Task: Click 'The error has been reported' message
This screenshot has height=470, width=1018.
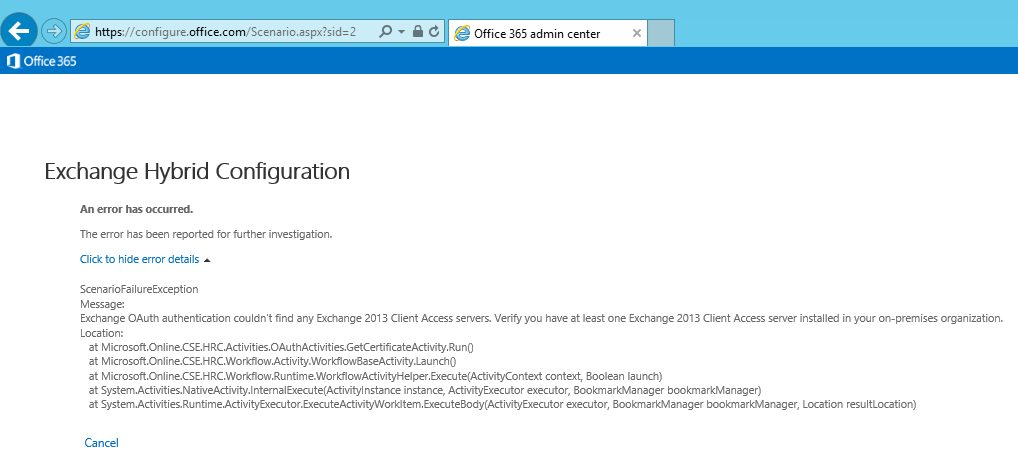Action: click(206, 234)
